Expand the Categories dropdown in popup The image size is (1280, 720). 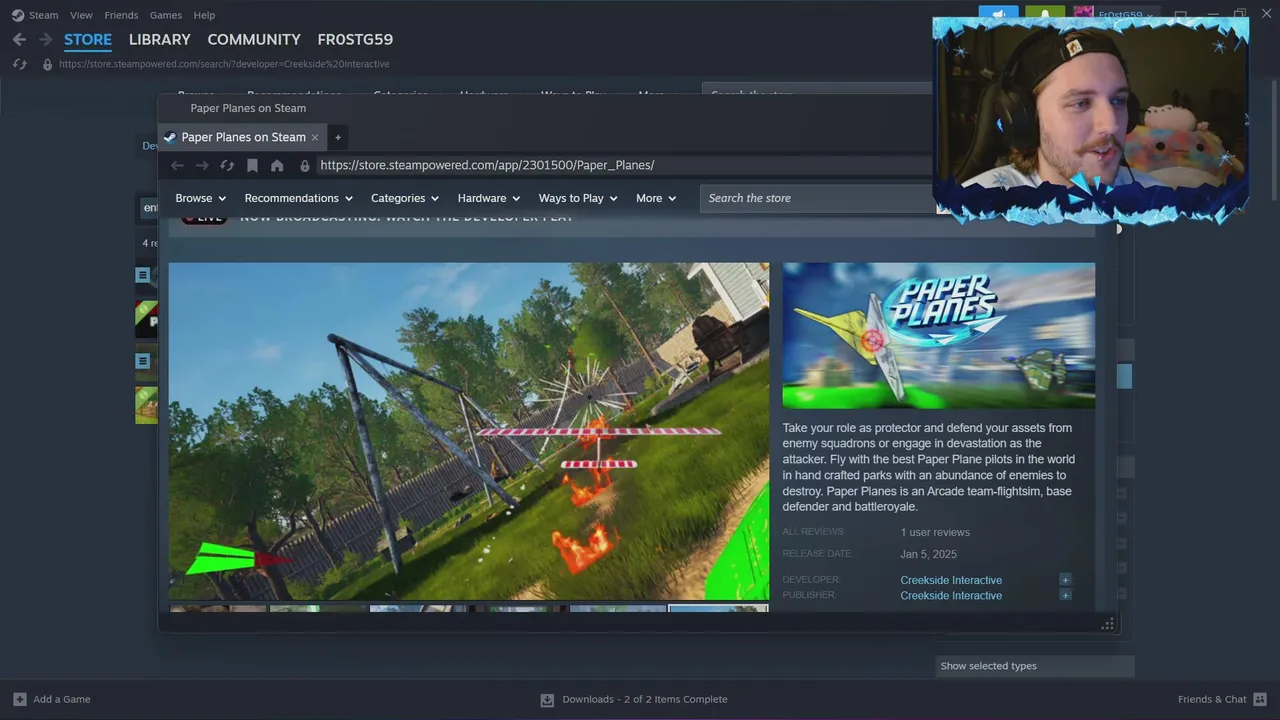tap(405, 198)
